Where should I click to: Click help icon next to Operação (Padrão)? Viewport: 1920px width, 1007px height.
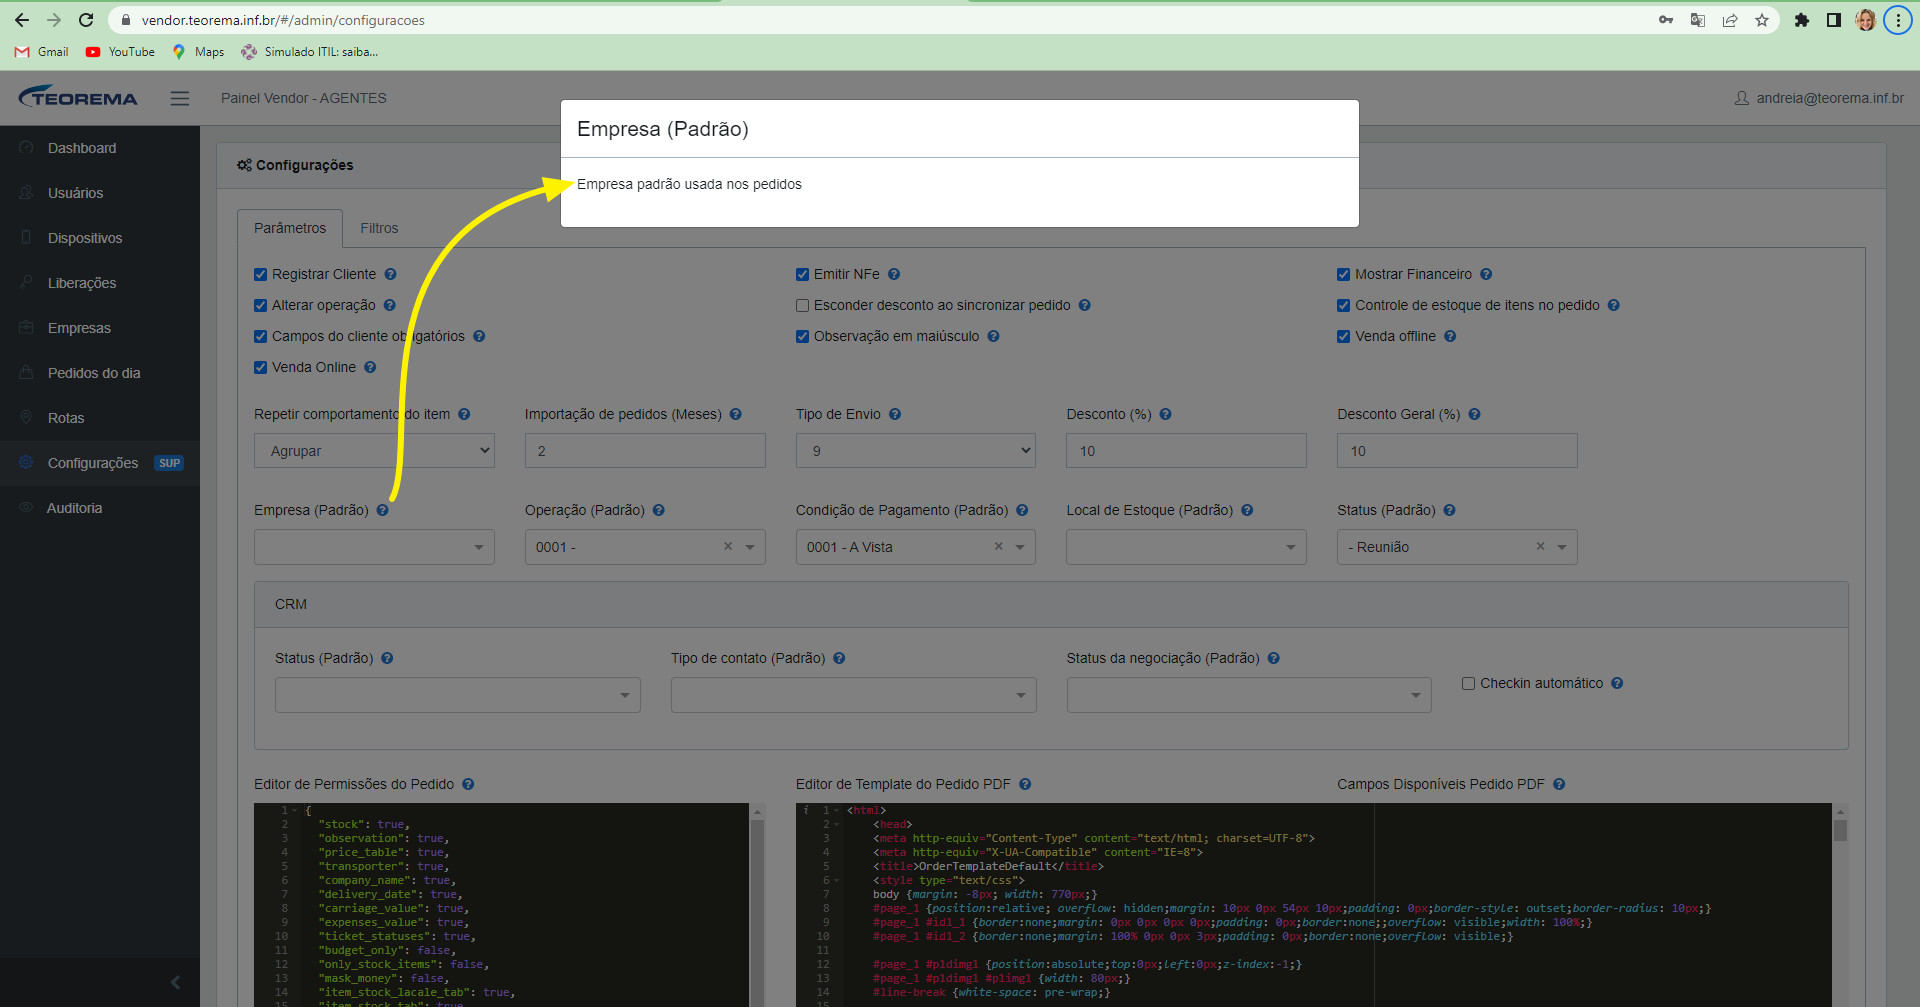click(658, 510)
